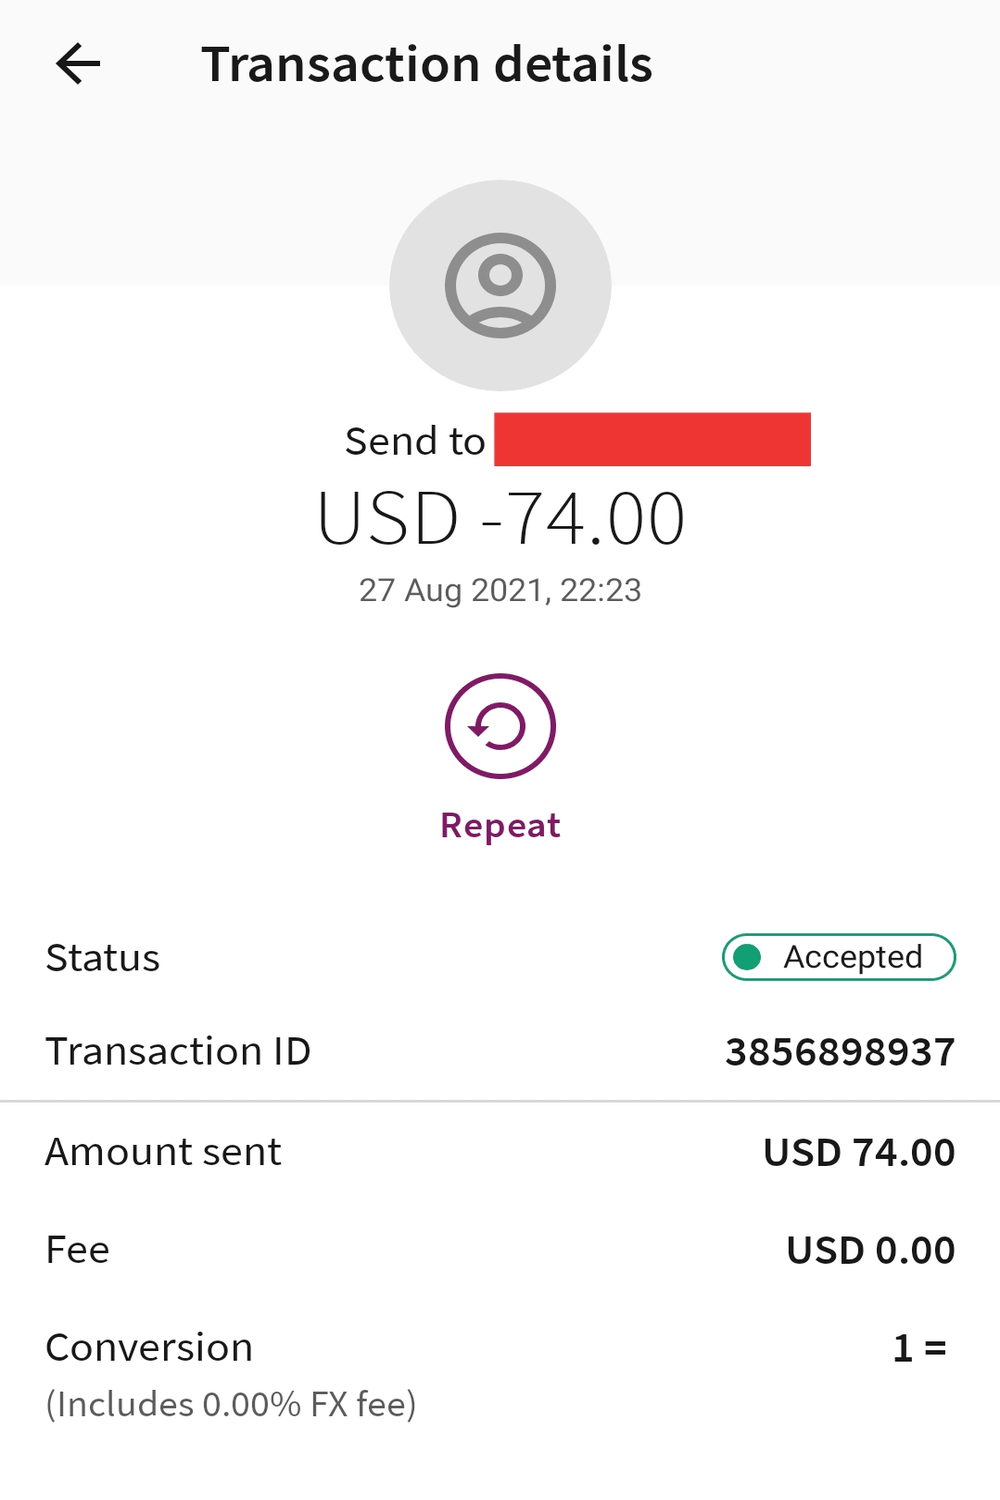Tap the circular Repeat icon
This screenshot has height=1500, width=1000.
[x=500, y=726]
